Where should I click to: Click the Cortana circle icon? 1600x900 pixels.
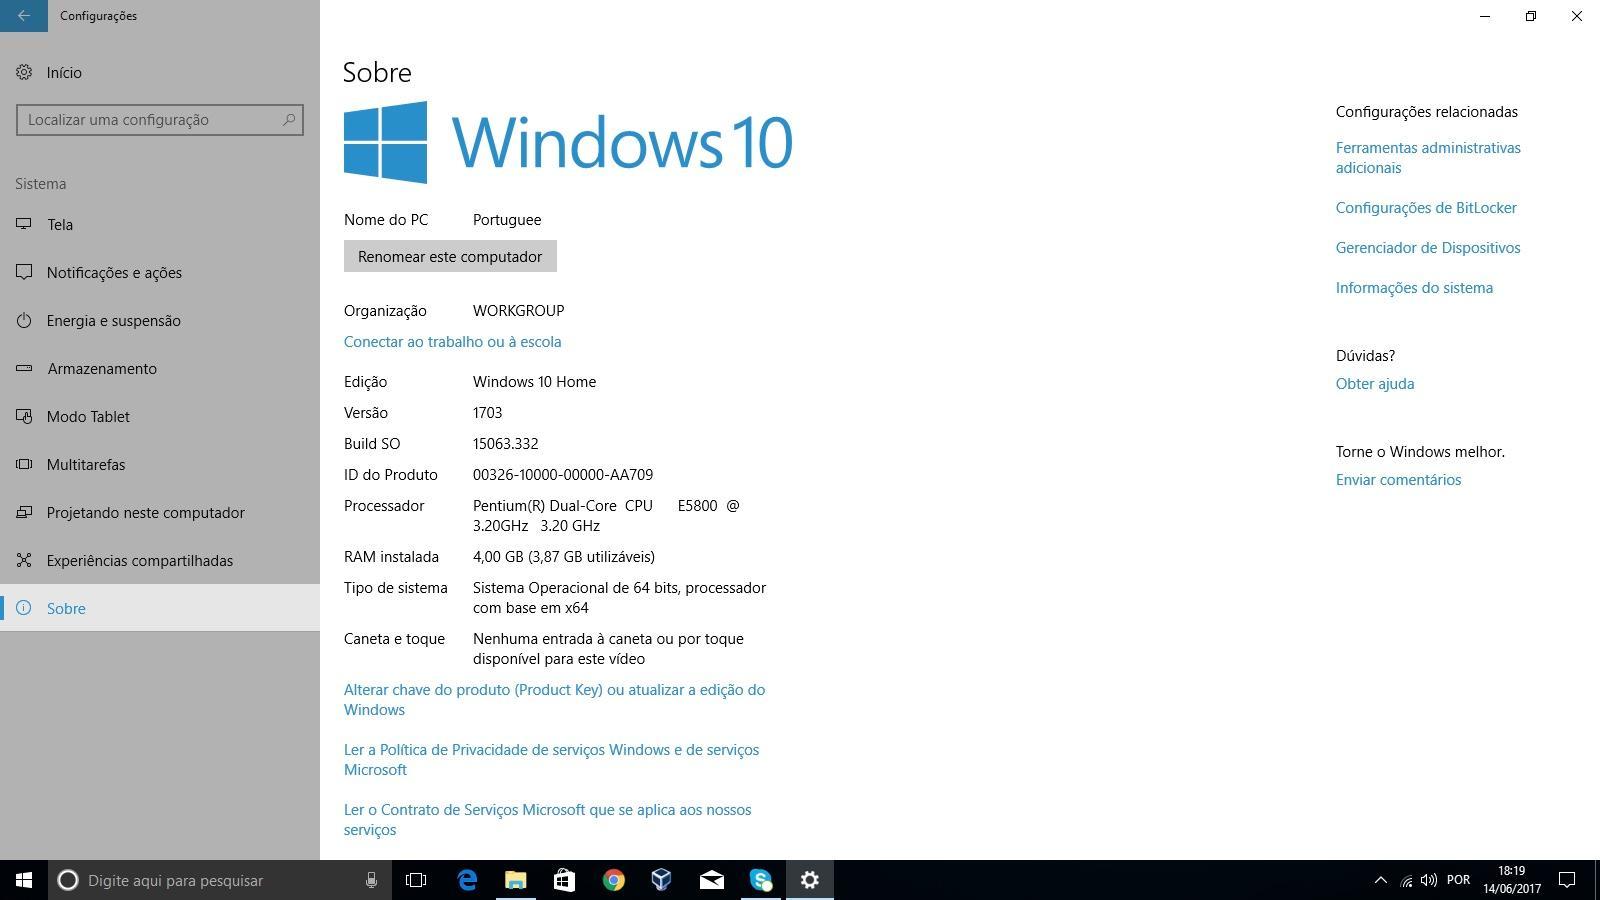[x=68, y=880]
